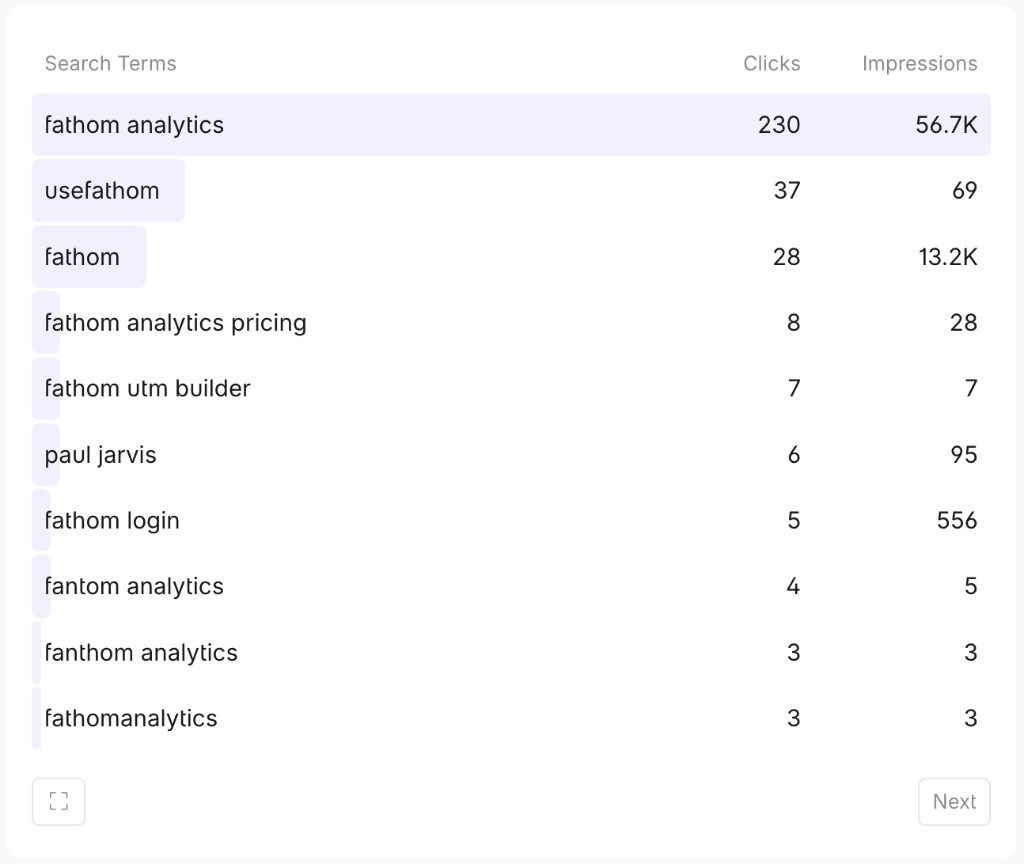Click the purple bar beside usefathom

(x=108, y=191)
